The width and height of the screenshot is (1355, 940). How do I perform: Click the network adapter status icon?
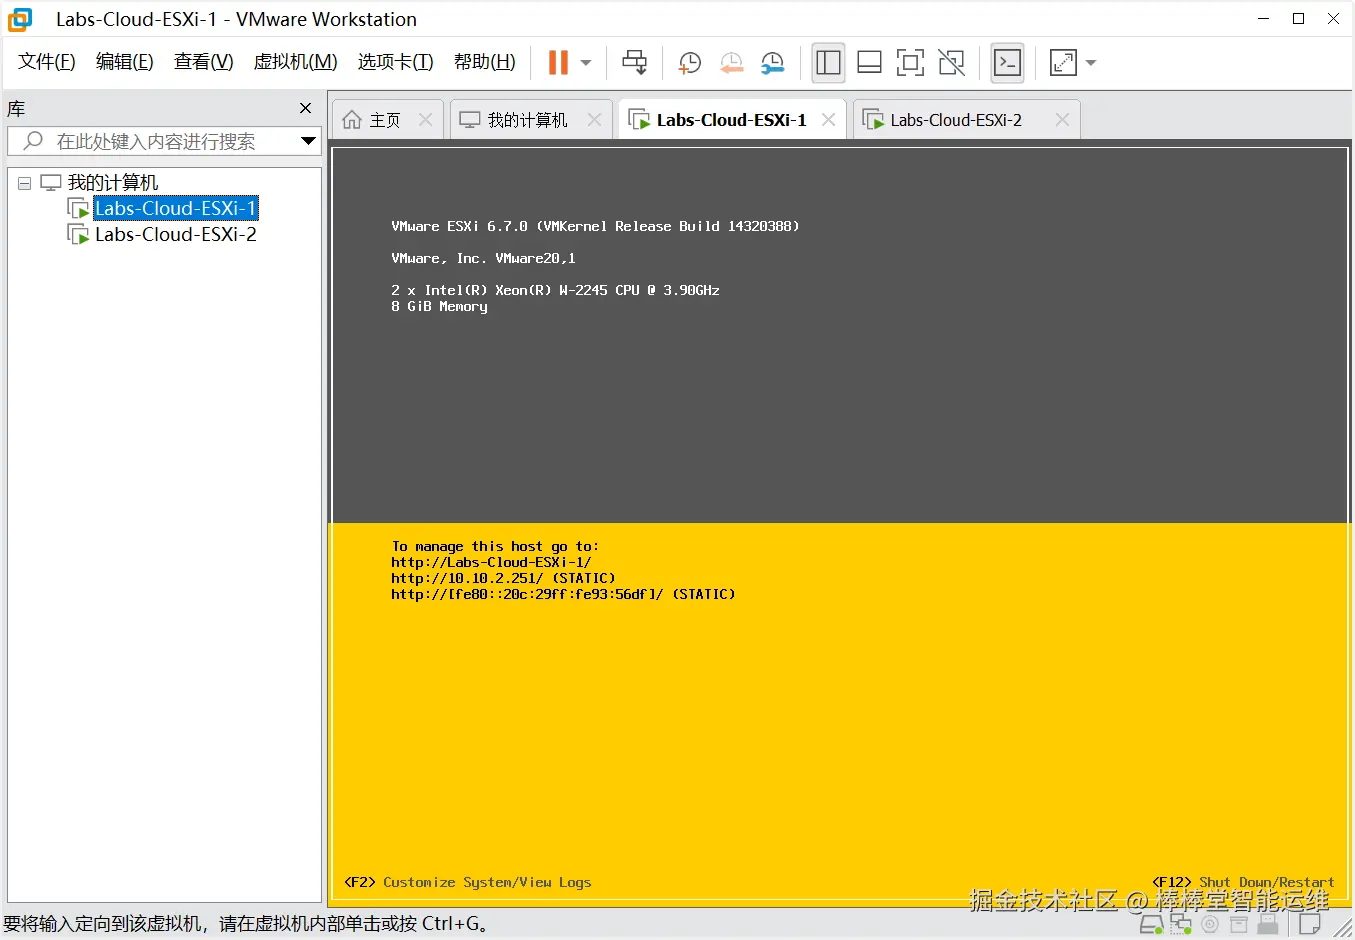tap(1180, 924)
